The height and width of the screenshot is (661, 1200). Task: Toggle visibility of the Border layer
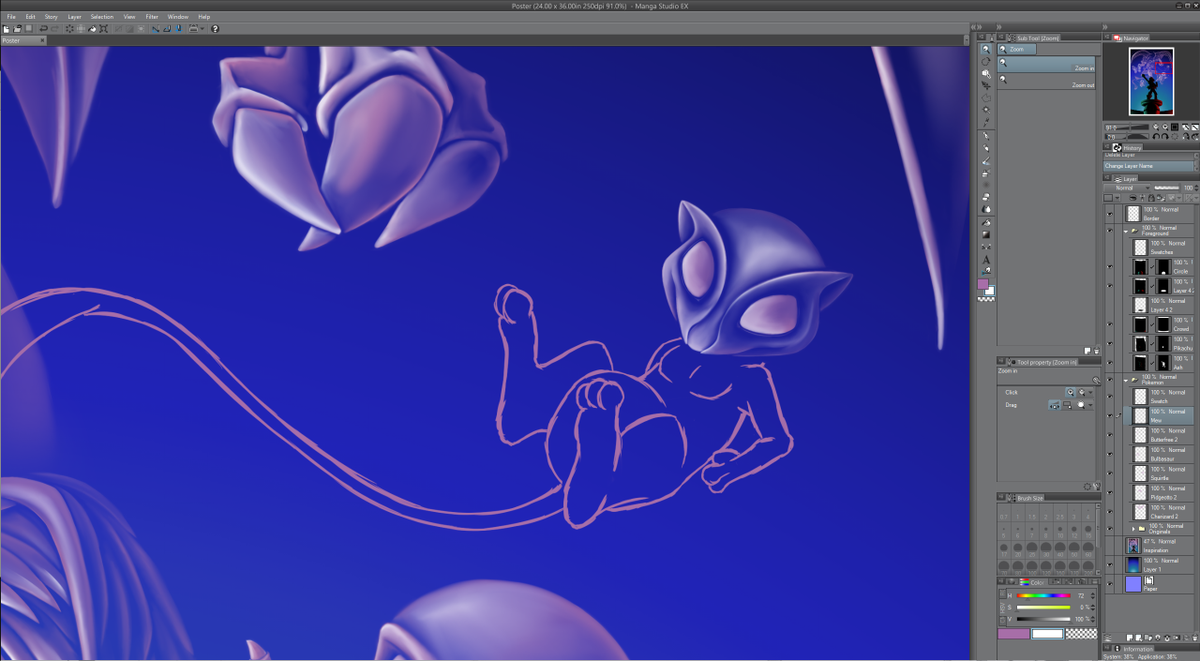point(1109,214)
